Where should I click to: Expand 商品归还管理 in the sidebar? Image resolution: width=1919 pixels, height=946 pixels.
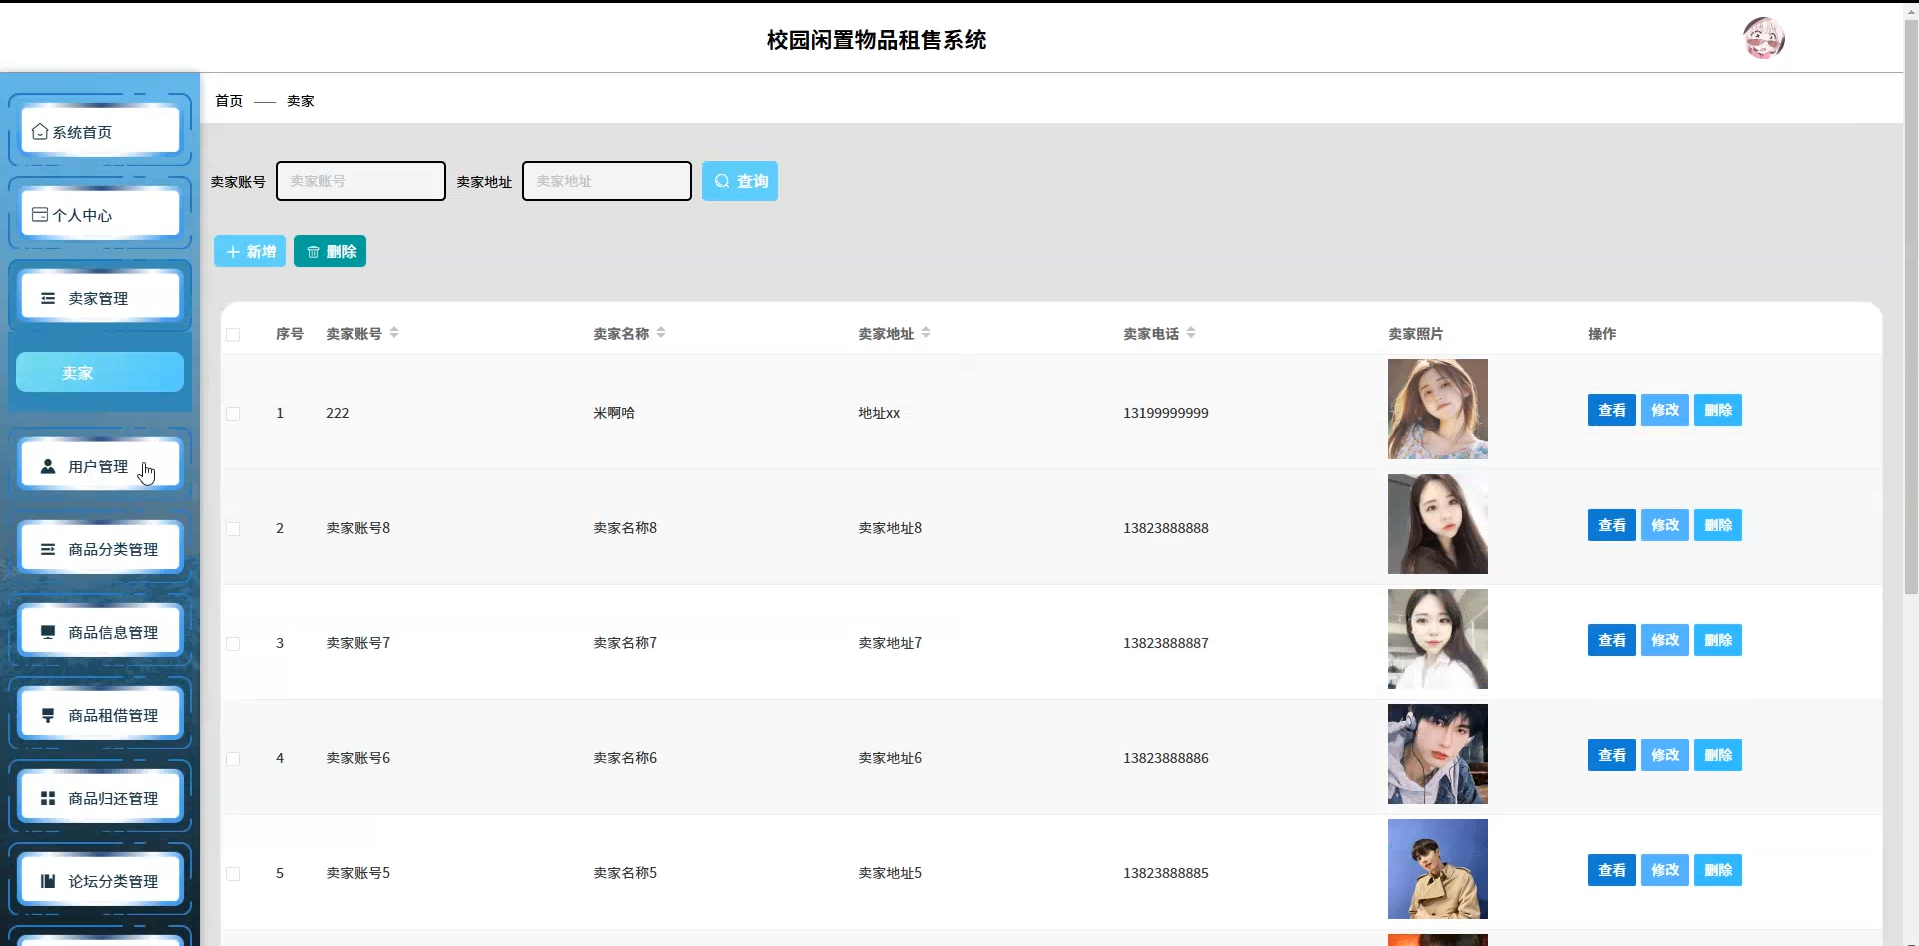click(100, 797)
